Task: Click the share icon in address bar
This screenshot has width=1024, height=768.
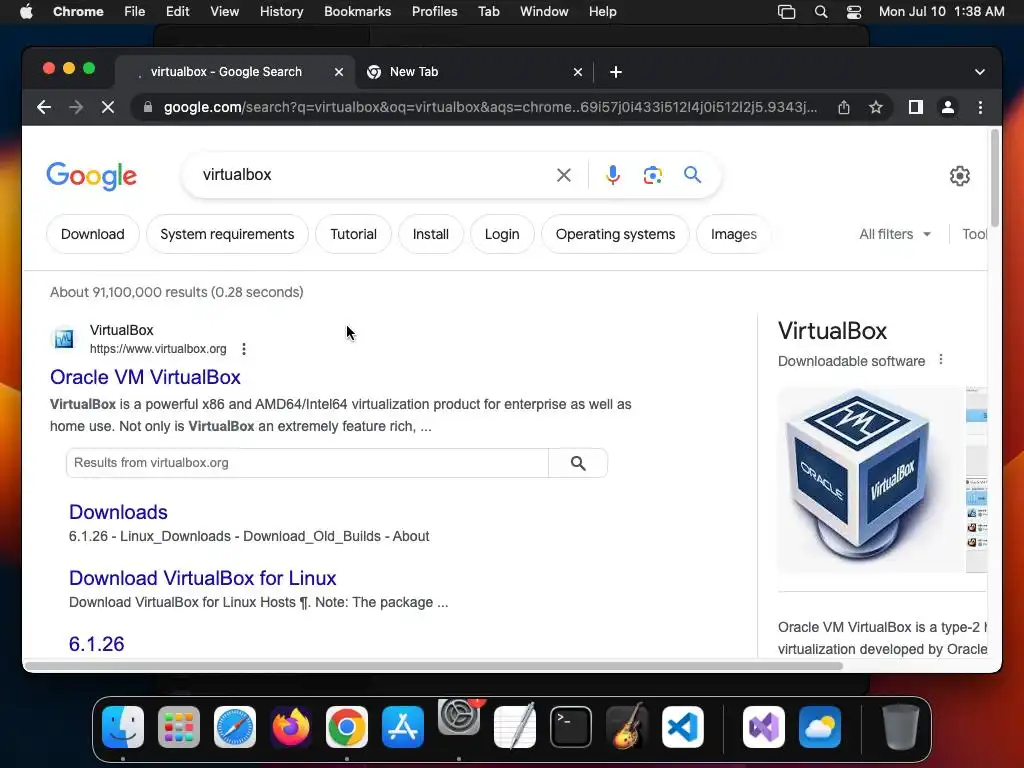Action: (844, 107)
